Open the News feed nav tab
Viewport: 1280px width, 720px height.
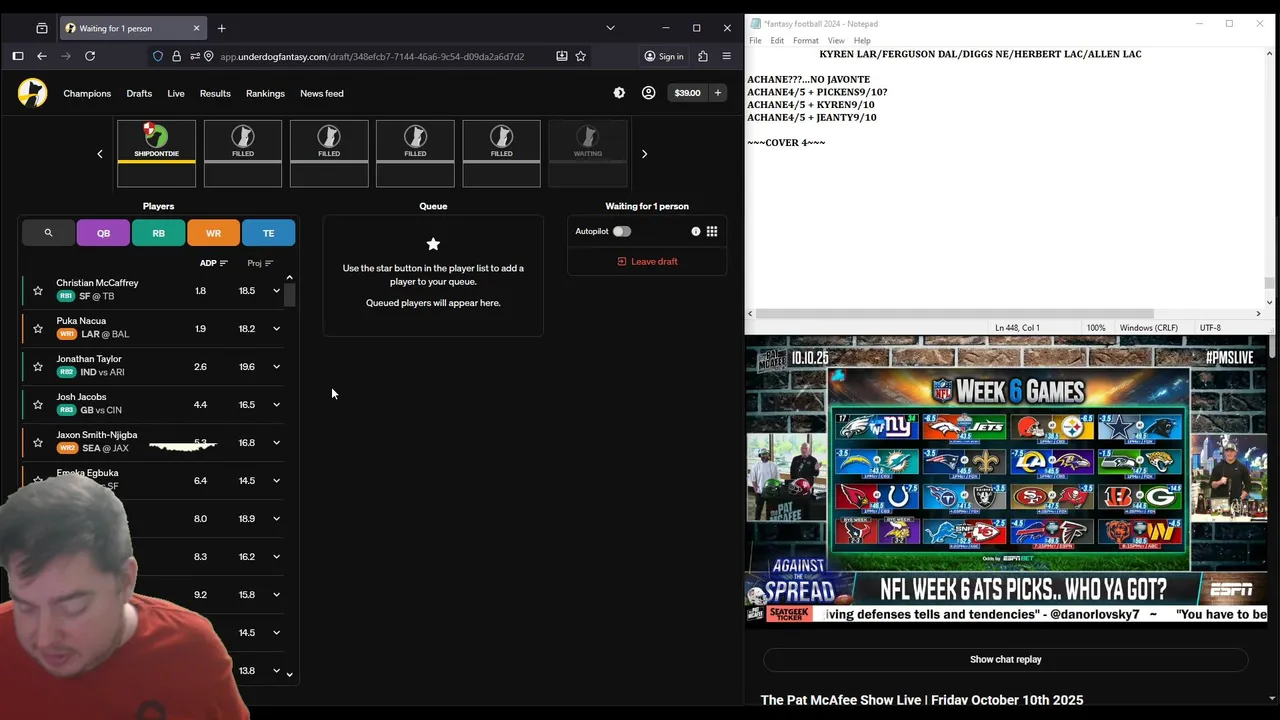pos(322,93)
